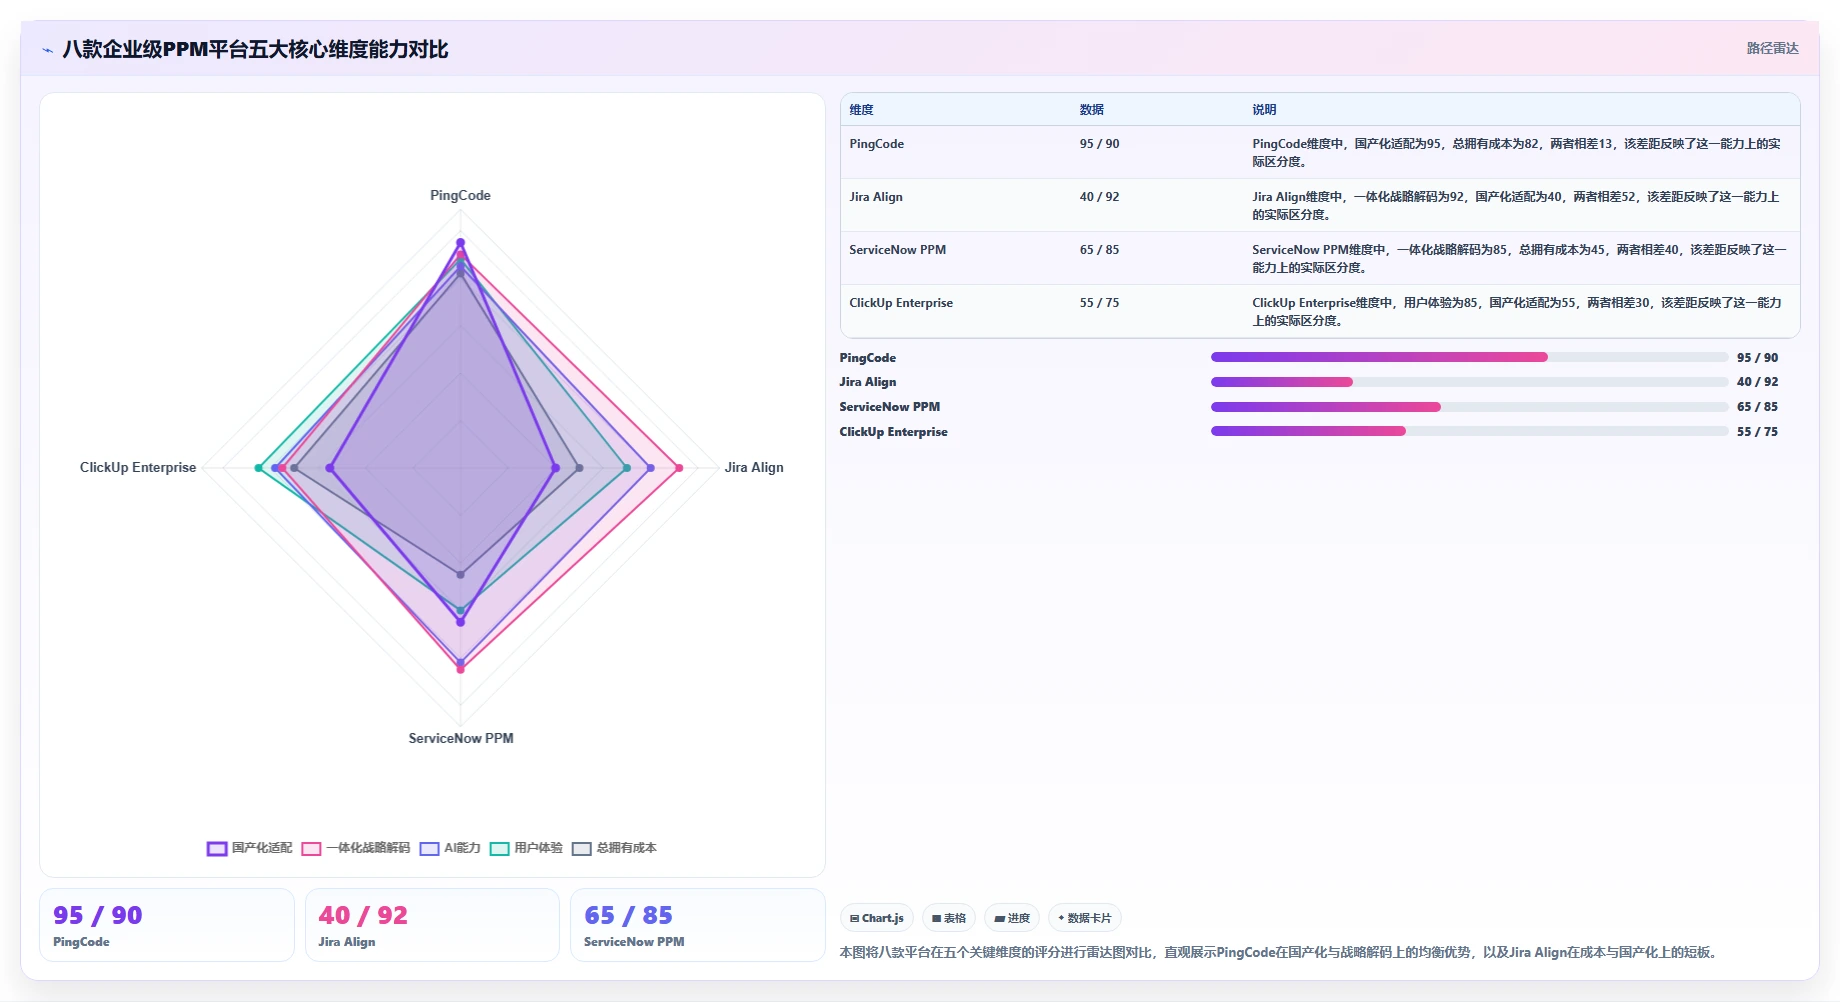This screenshot has height=1002, width=1840.
Task: Click the PingCode progress bar
Action: click(x=1469, y=357)
